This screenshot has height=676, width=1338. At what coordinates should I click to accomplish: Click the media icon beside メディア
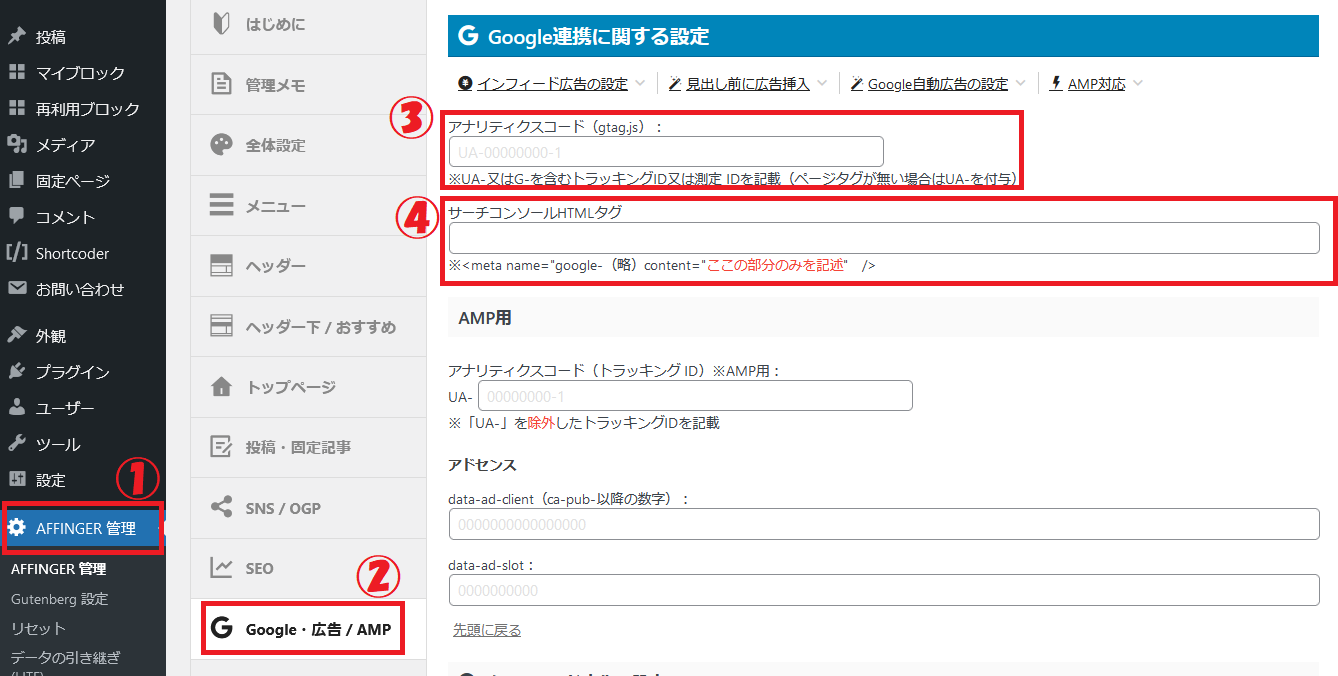coord(16,145)
